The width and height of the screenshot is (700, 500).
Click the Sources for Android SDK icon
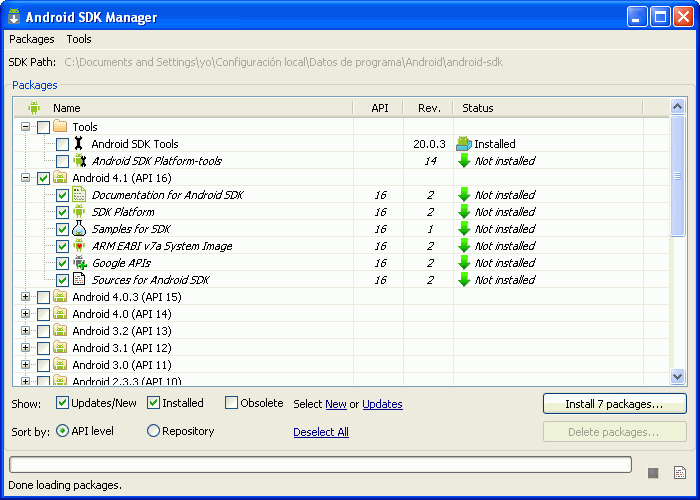(79, 279)
